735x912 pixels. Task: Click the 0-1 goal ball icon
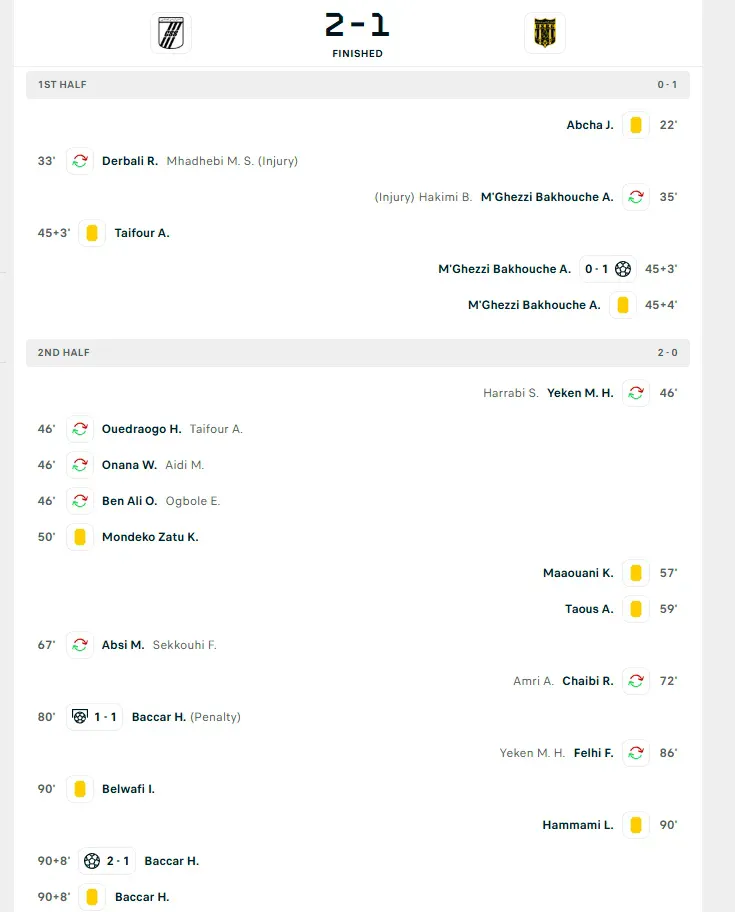[x=623, y=269]
